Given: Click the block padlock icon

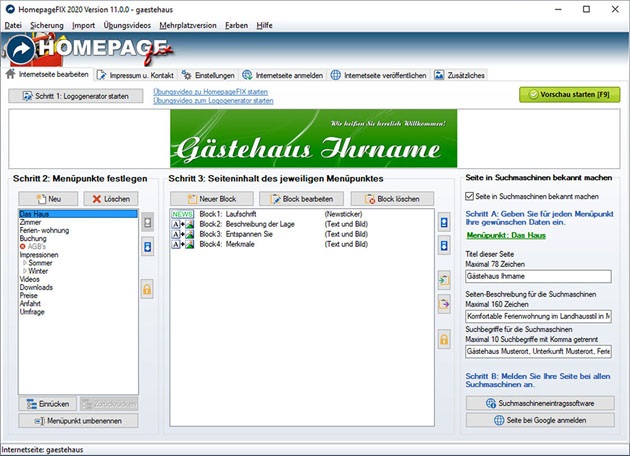Looking at the screenshot, I should pos(444,339).
